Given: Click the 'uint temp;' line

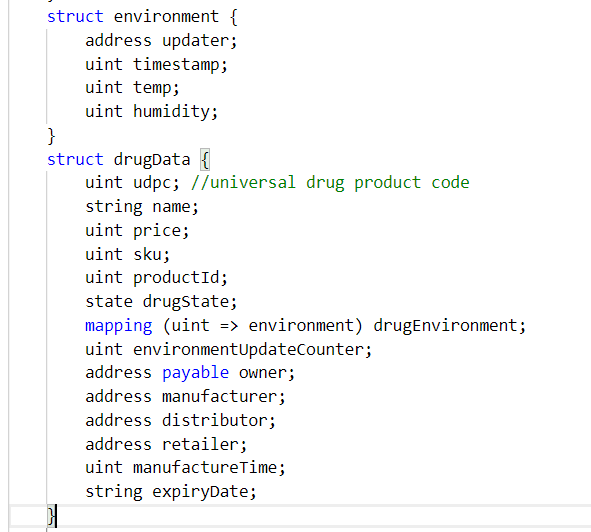Looking at the screenshot, I should tap(132, 88).
